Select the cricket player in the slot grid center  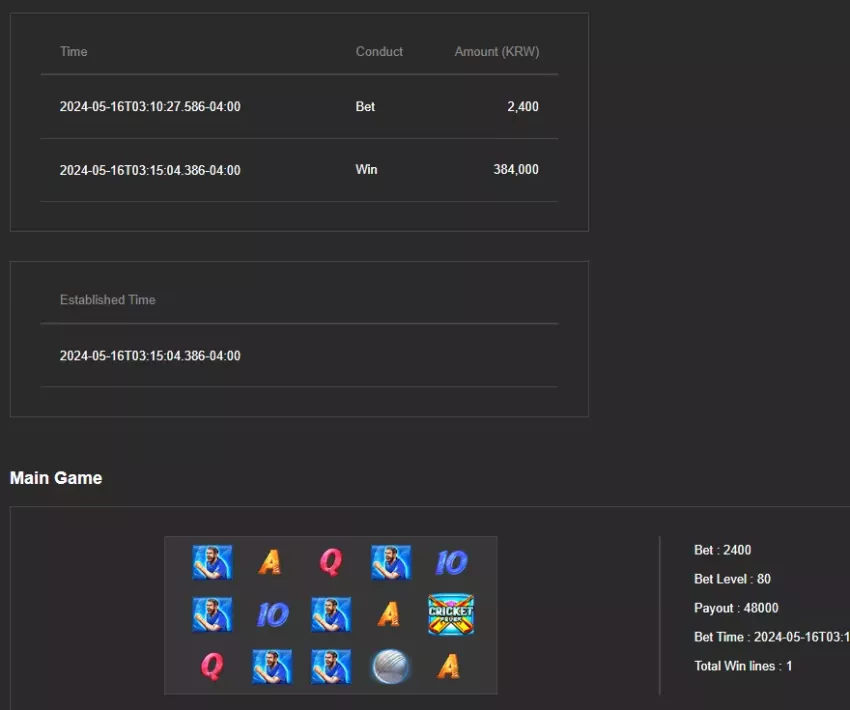[x=331, y=614]
